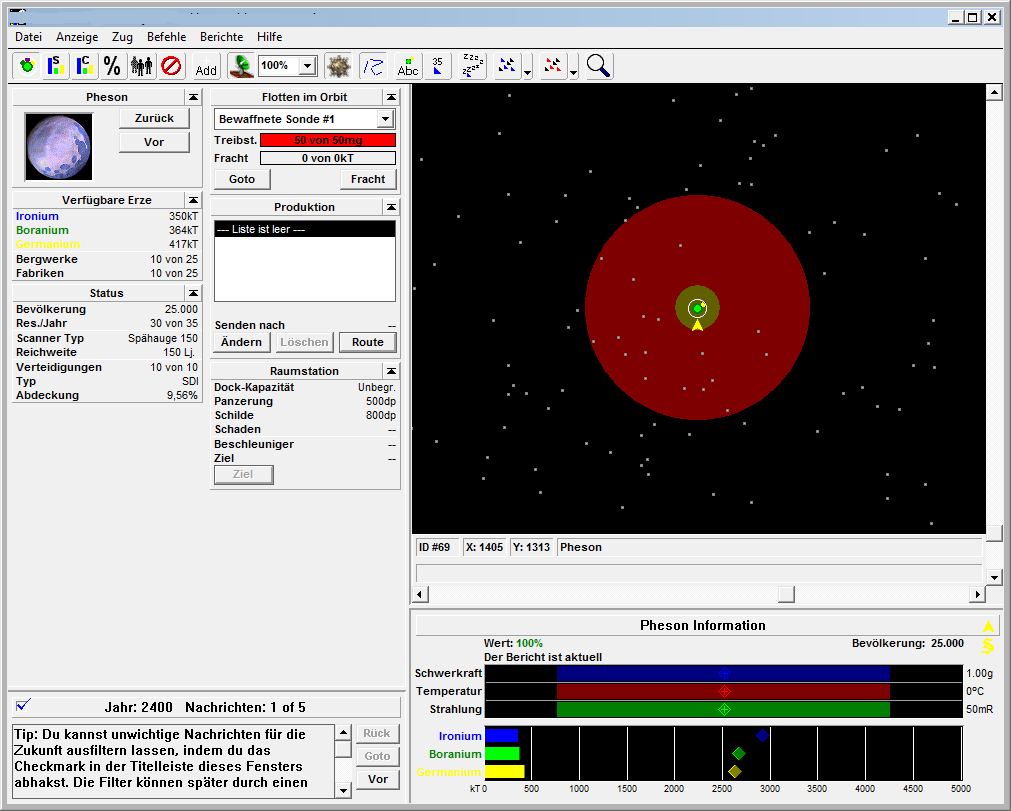
Task: Click the Ändern production button
Action: (241, 342)
